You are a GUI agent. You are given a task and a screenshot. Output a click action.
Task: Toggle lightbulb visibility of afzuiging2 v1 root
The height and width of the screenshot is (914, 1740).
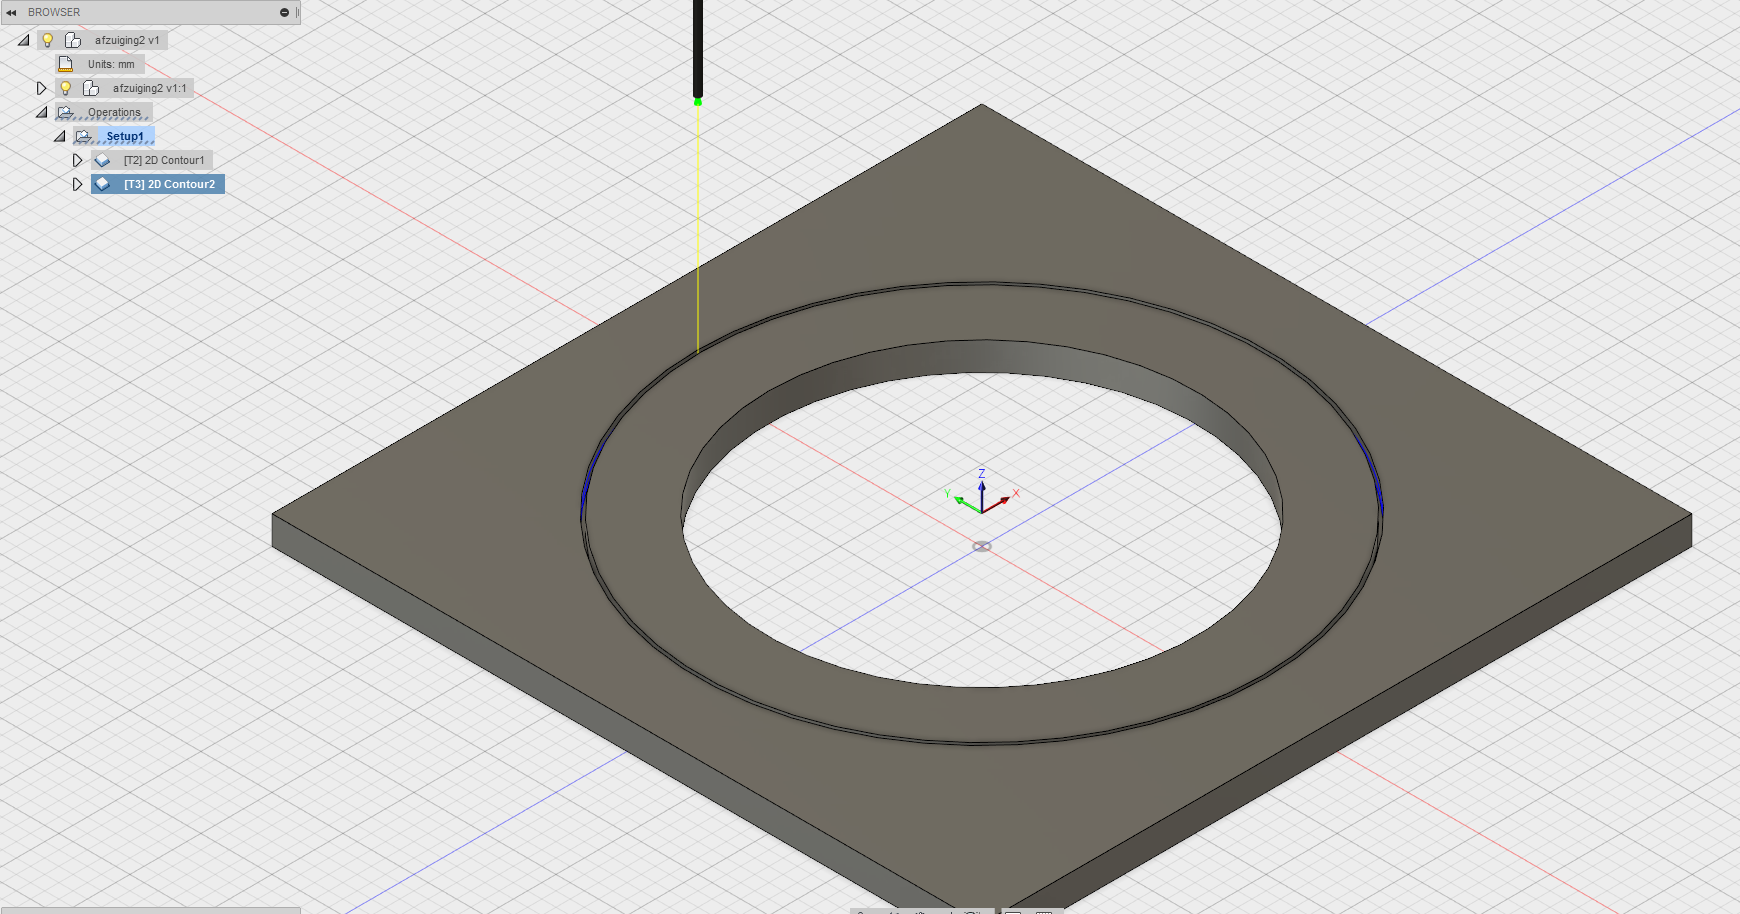(47, 40)
